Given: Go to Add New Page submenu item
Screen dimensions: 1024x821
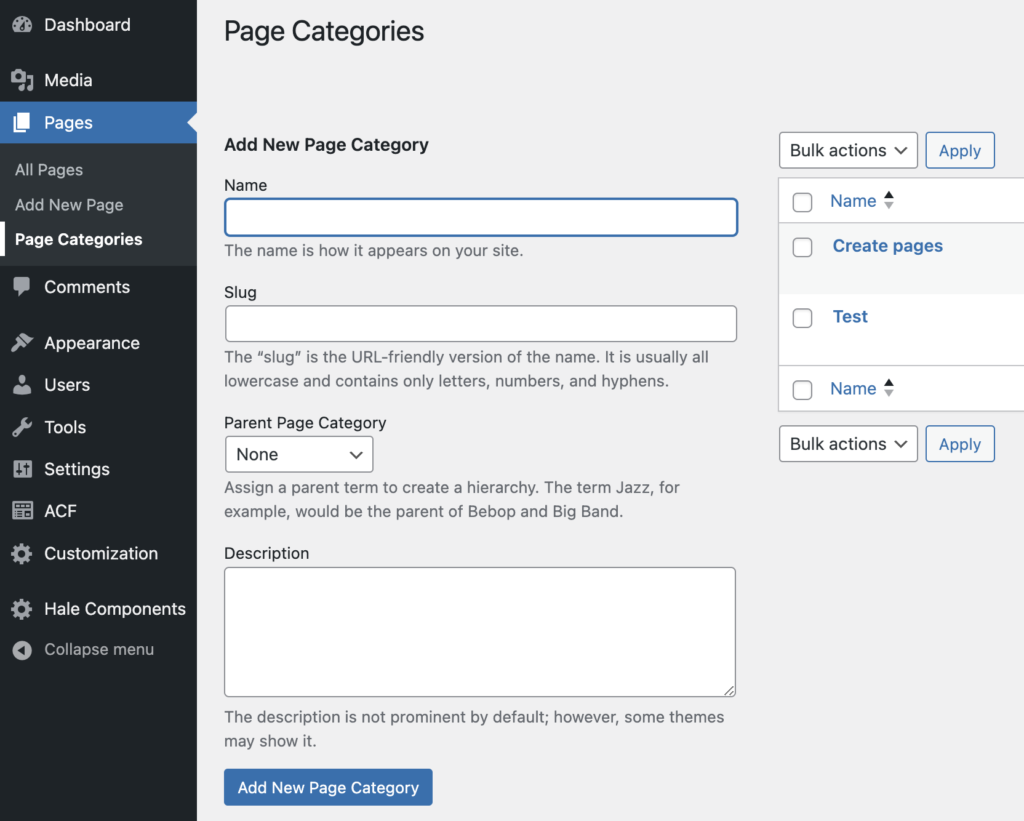Looking at the screenshot, I should [x=69, y=205].
